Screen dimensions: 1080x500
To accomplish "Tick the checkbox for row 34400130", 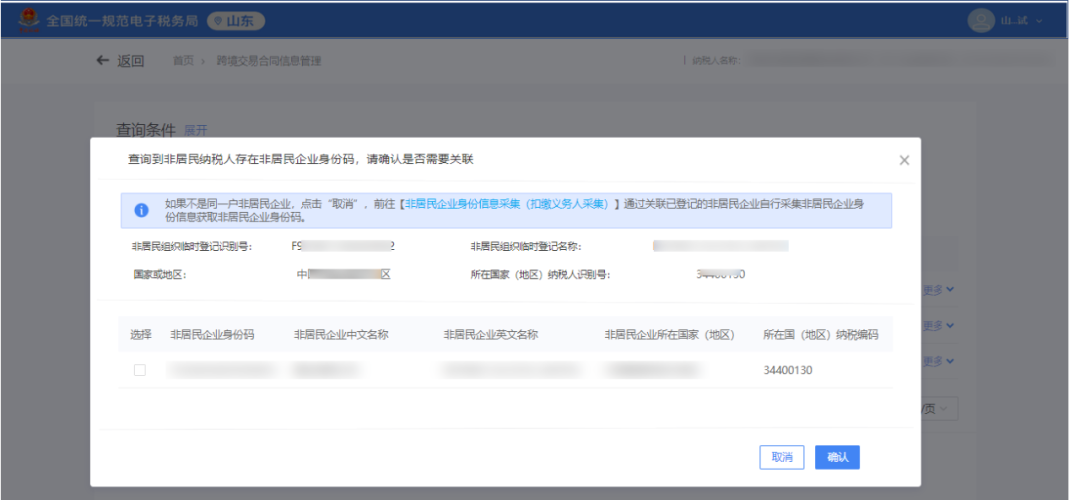I will [140, 371].
